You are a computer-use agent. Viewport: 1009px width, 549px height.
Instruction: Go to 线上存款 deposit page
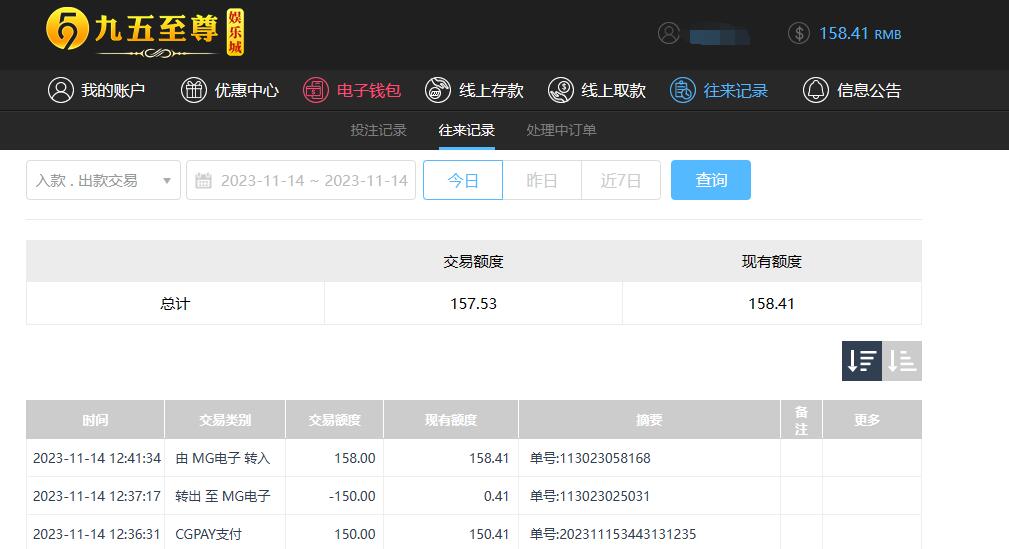pyautogui.click(x=474, y=90)
